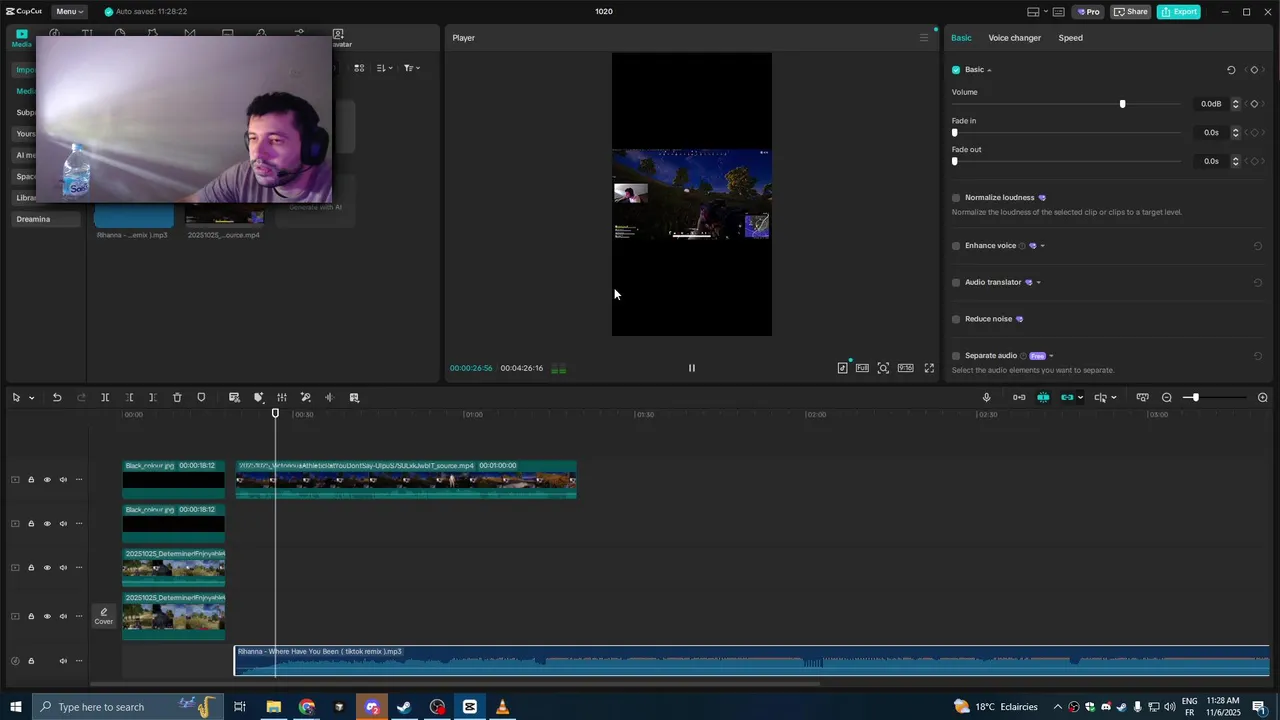Open VLC from the taskbar

click(x=502, y=707)
